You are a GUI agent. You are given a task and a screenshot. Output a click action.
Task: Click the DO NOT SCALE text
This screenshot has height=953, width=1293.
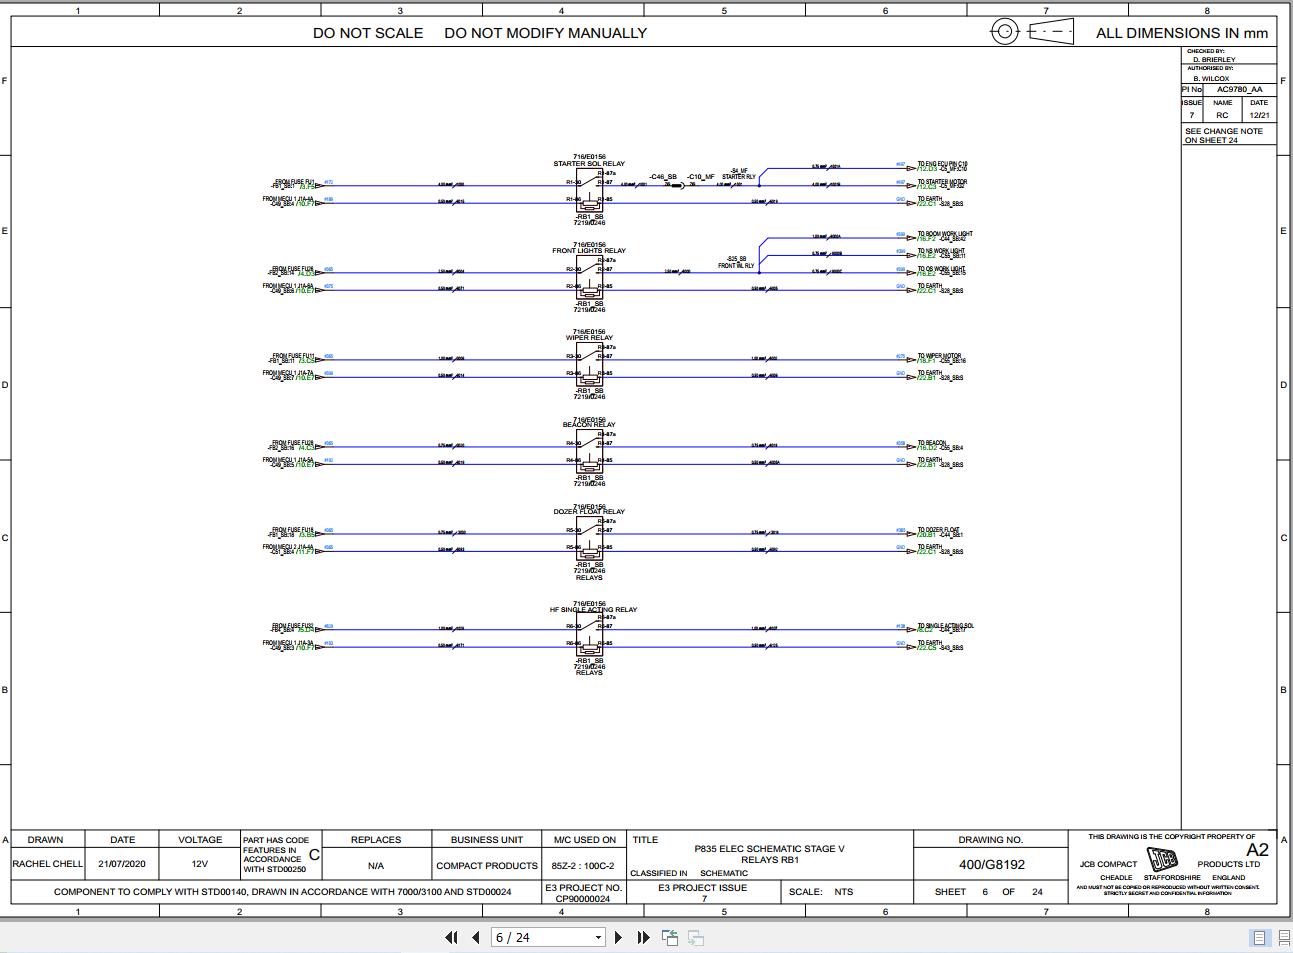(x=368, y=33)
